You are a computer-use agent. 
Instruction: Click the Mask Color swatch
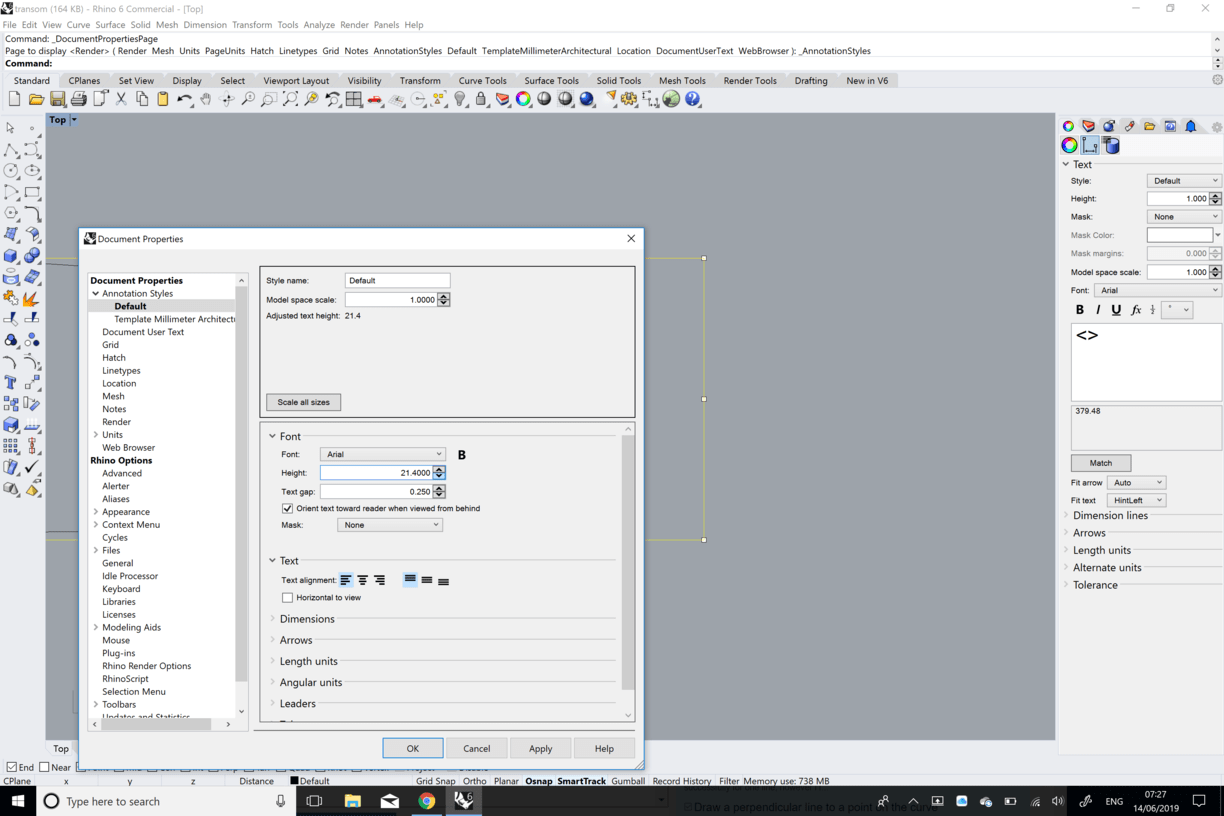1179,235
